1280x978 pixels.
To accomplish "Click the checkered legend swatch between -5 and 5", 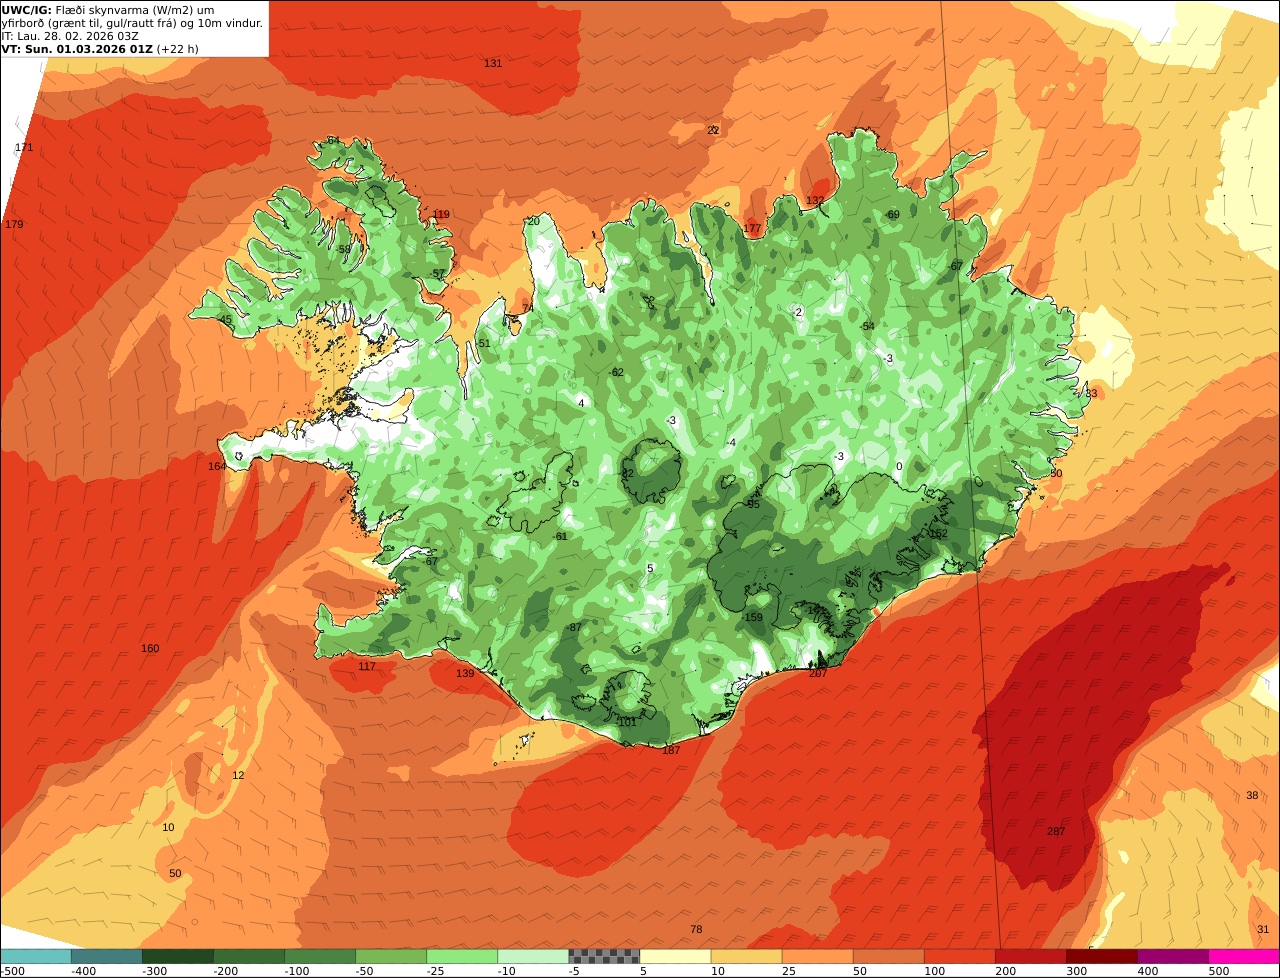I will coord(604,957).
